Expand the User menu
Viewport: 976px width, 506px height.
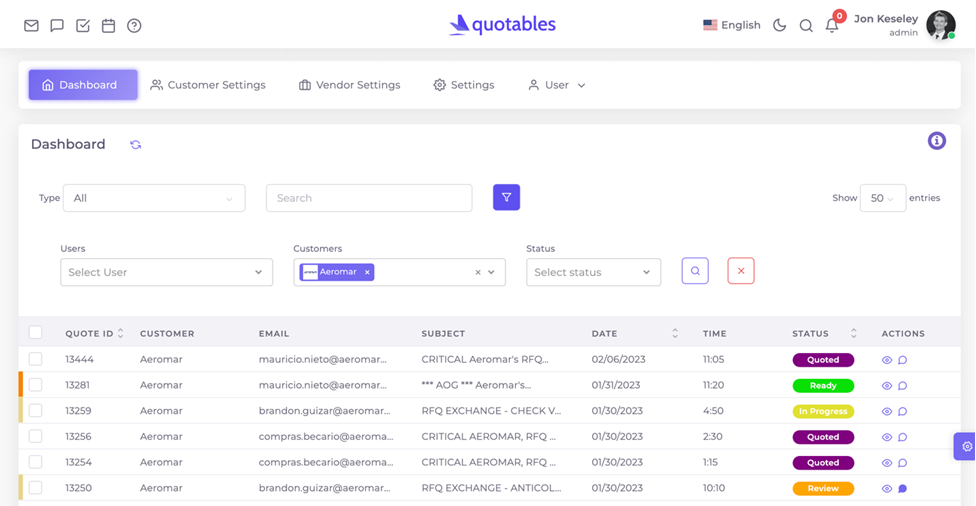(556, 85)
